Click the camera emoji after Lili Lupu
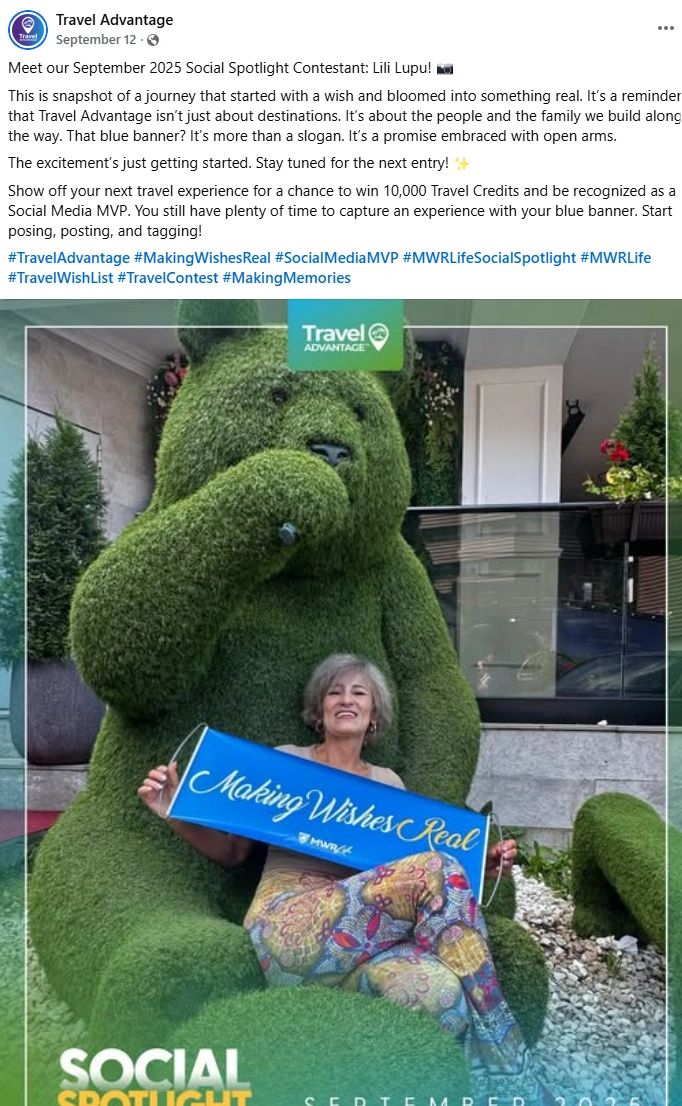 445,68
